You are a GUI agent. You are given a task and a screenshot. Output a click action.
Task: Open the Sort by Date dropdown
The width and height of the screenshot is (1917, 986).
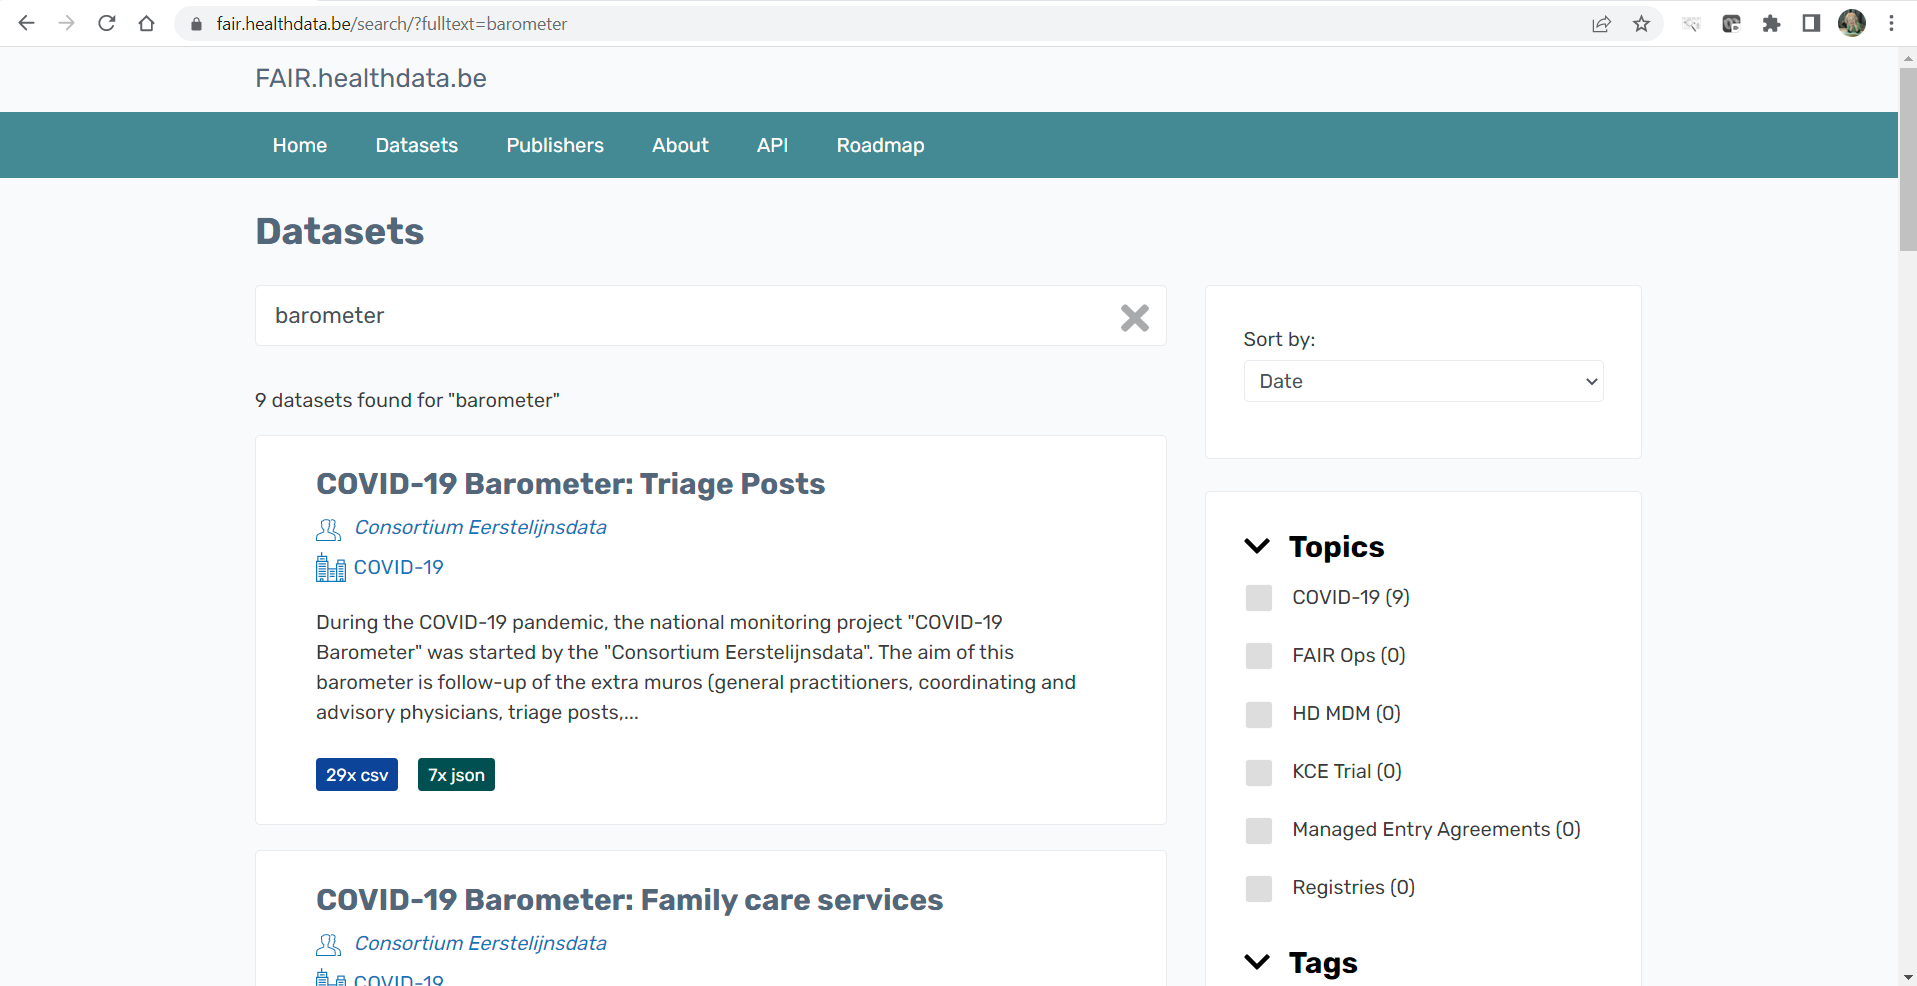(x=1423, y=381)
